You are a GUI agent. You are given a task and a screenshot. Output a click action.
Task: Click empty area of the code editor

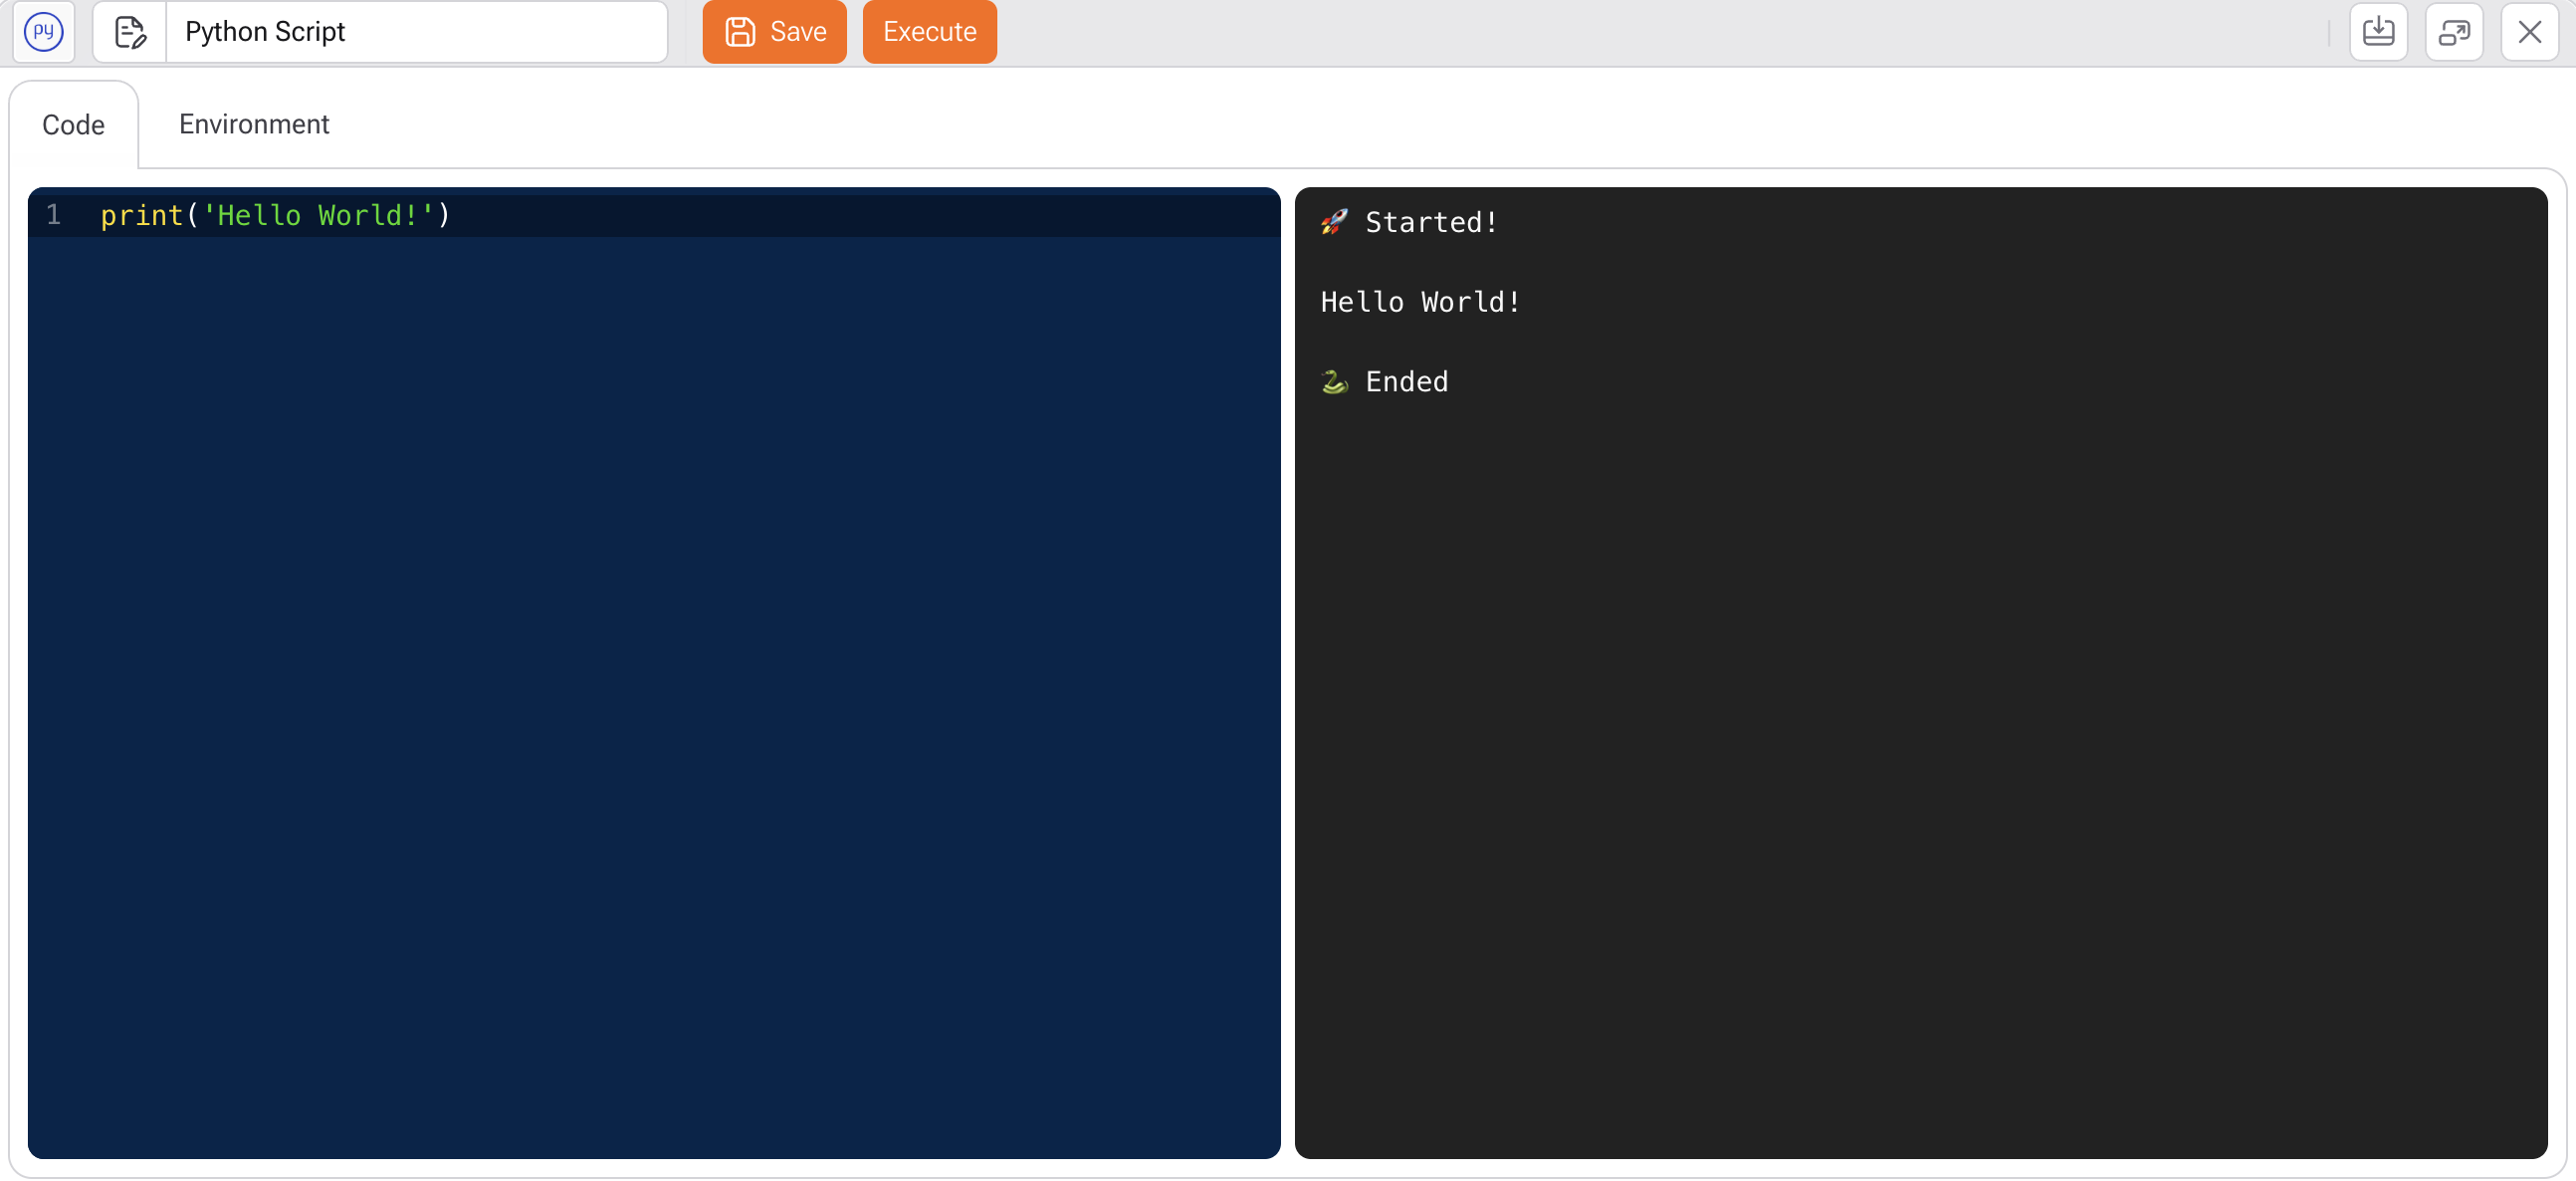(x=653, y=700)
